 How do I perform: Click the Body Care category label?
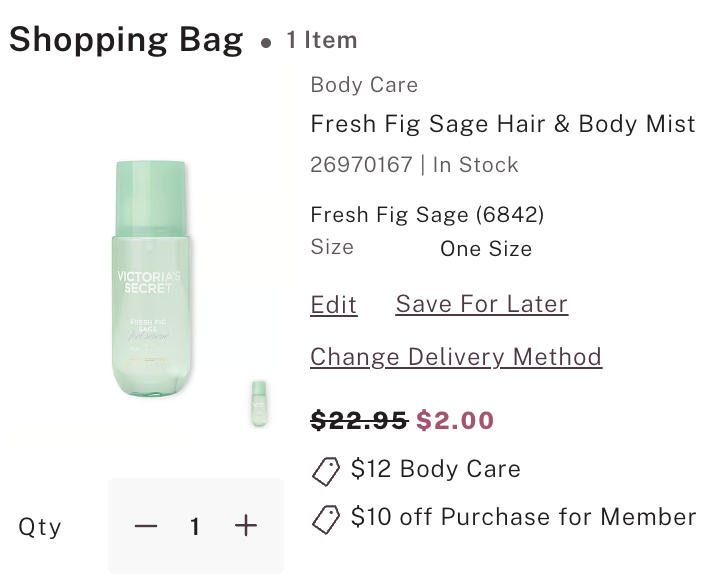364,85
